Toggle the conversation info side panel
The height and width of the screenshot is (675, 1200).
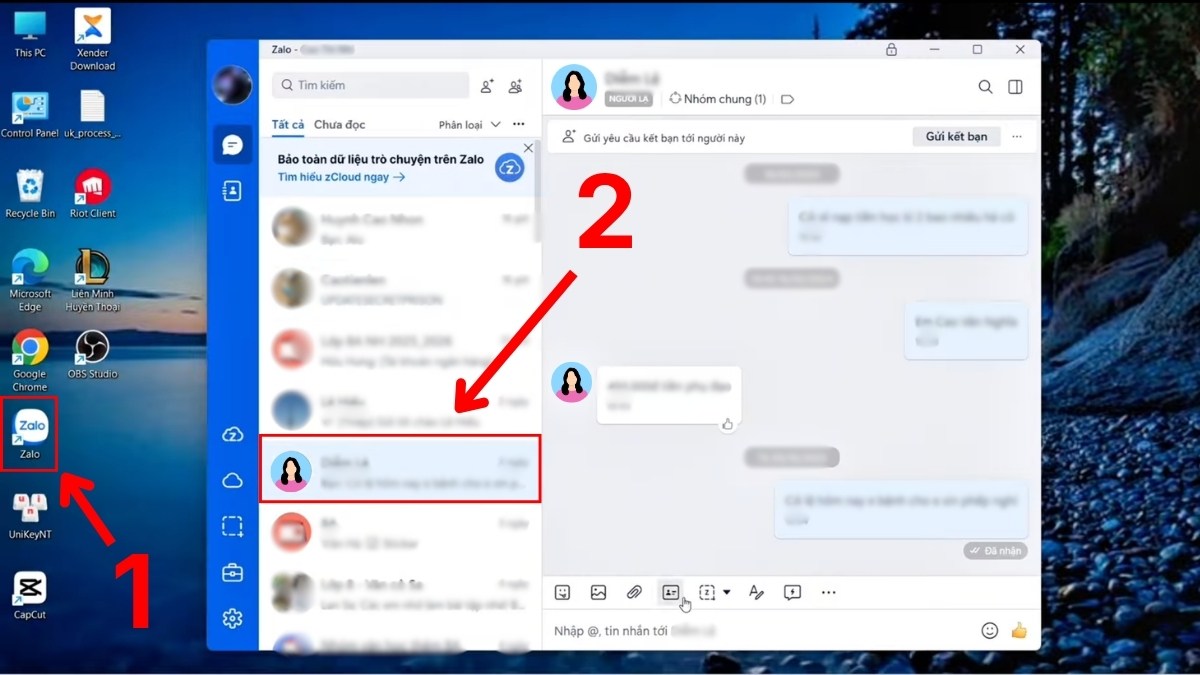pyautogui.click(x=1015, y=87)
